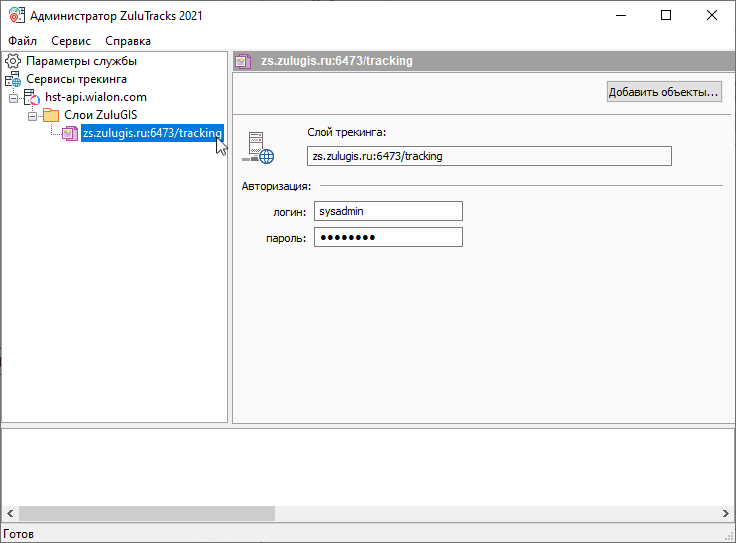Viewport: 736px width, 543px height.
Task: Click the large server-globe icon near Слой трекинга
Action: pos(260,148)
